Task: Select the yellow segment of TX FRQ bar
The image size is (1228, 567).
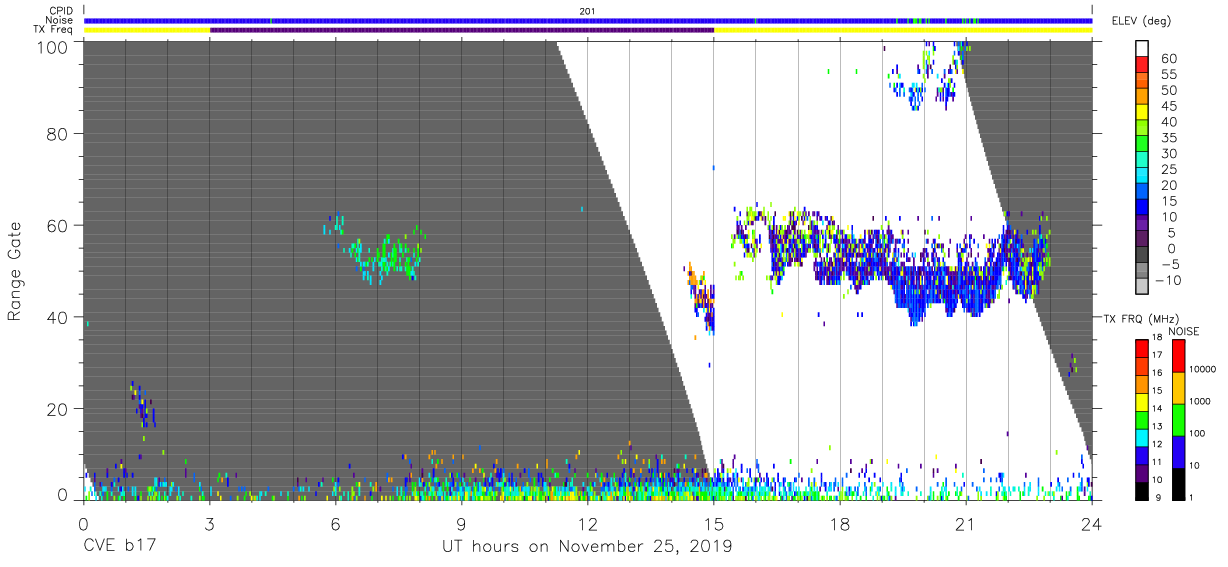Action: point(1141,401)
